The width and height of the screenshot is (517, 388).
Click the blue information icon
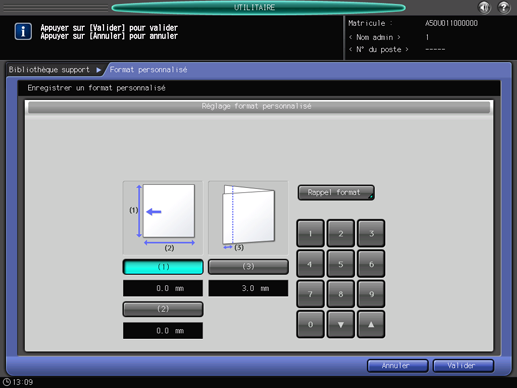pyautogui.click(x=23, y=31)
